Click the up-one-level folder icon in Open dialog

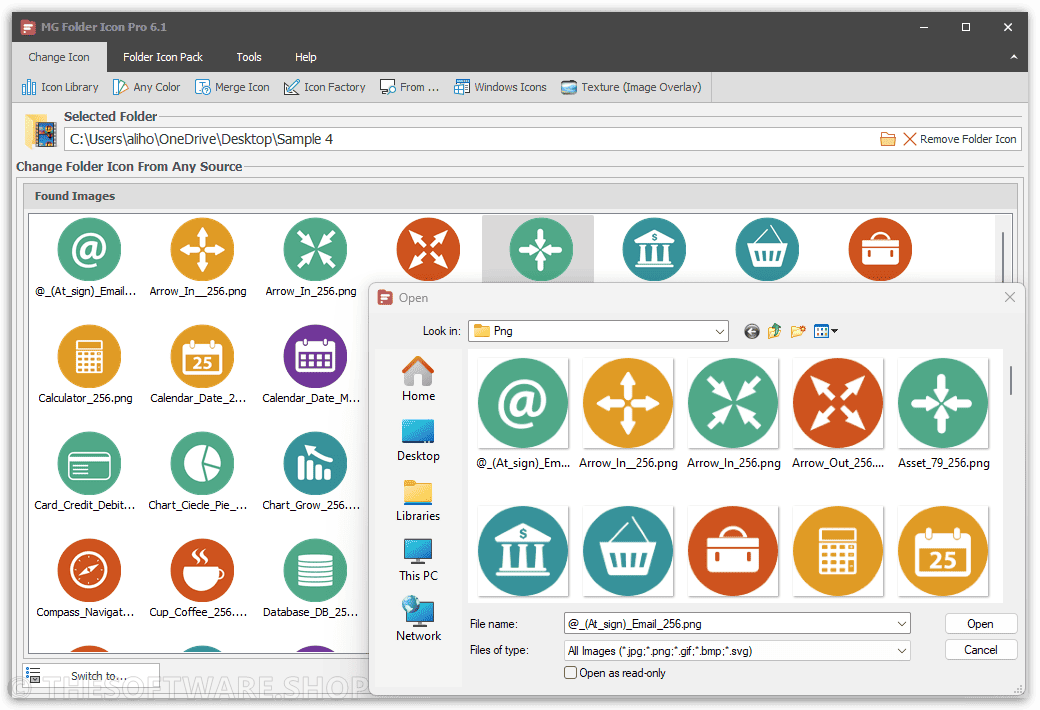(x=774, y=331)
